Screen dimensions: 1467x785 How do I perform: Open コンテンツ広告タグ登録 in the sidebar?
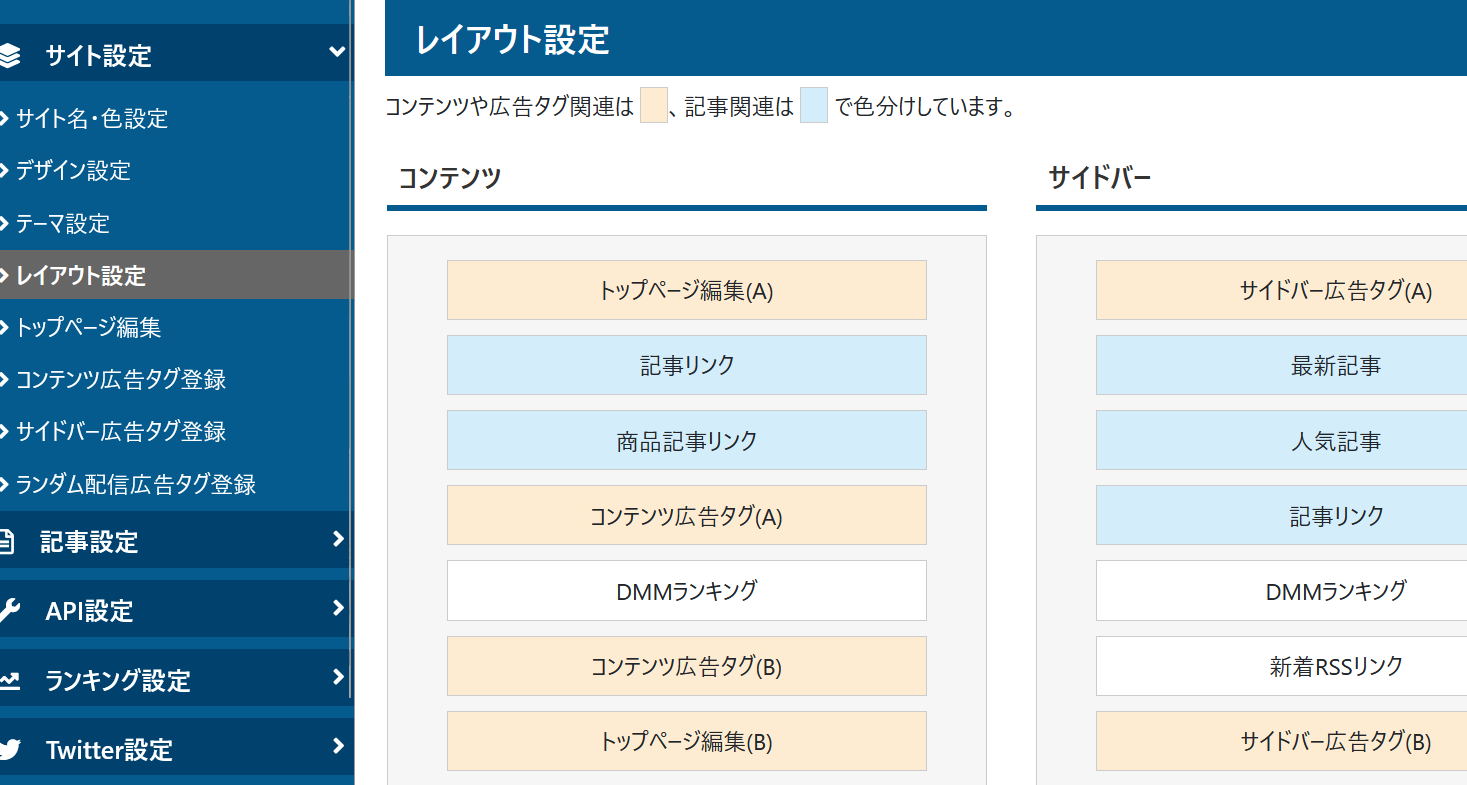pos(121,380)
